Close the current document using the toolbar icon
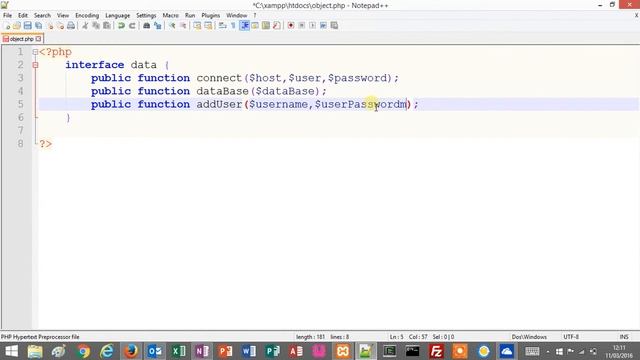 [50, 26]
